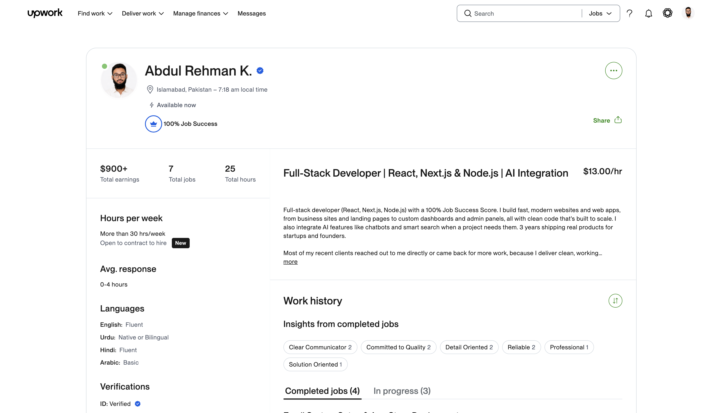Open the help question mark icon
The height and width of the screenshot is (413, 720).
pos(630,13)
